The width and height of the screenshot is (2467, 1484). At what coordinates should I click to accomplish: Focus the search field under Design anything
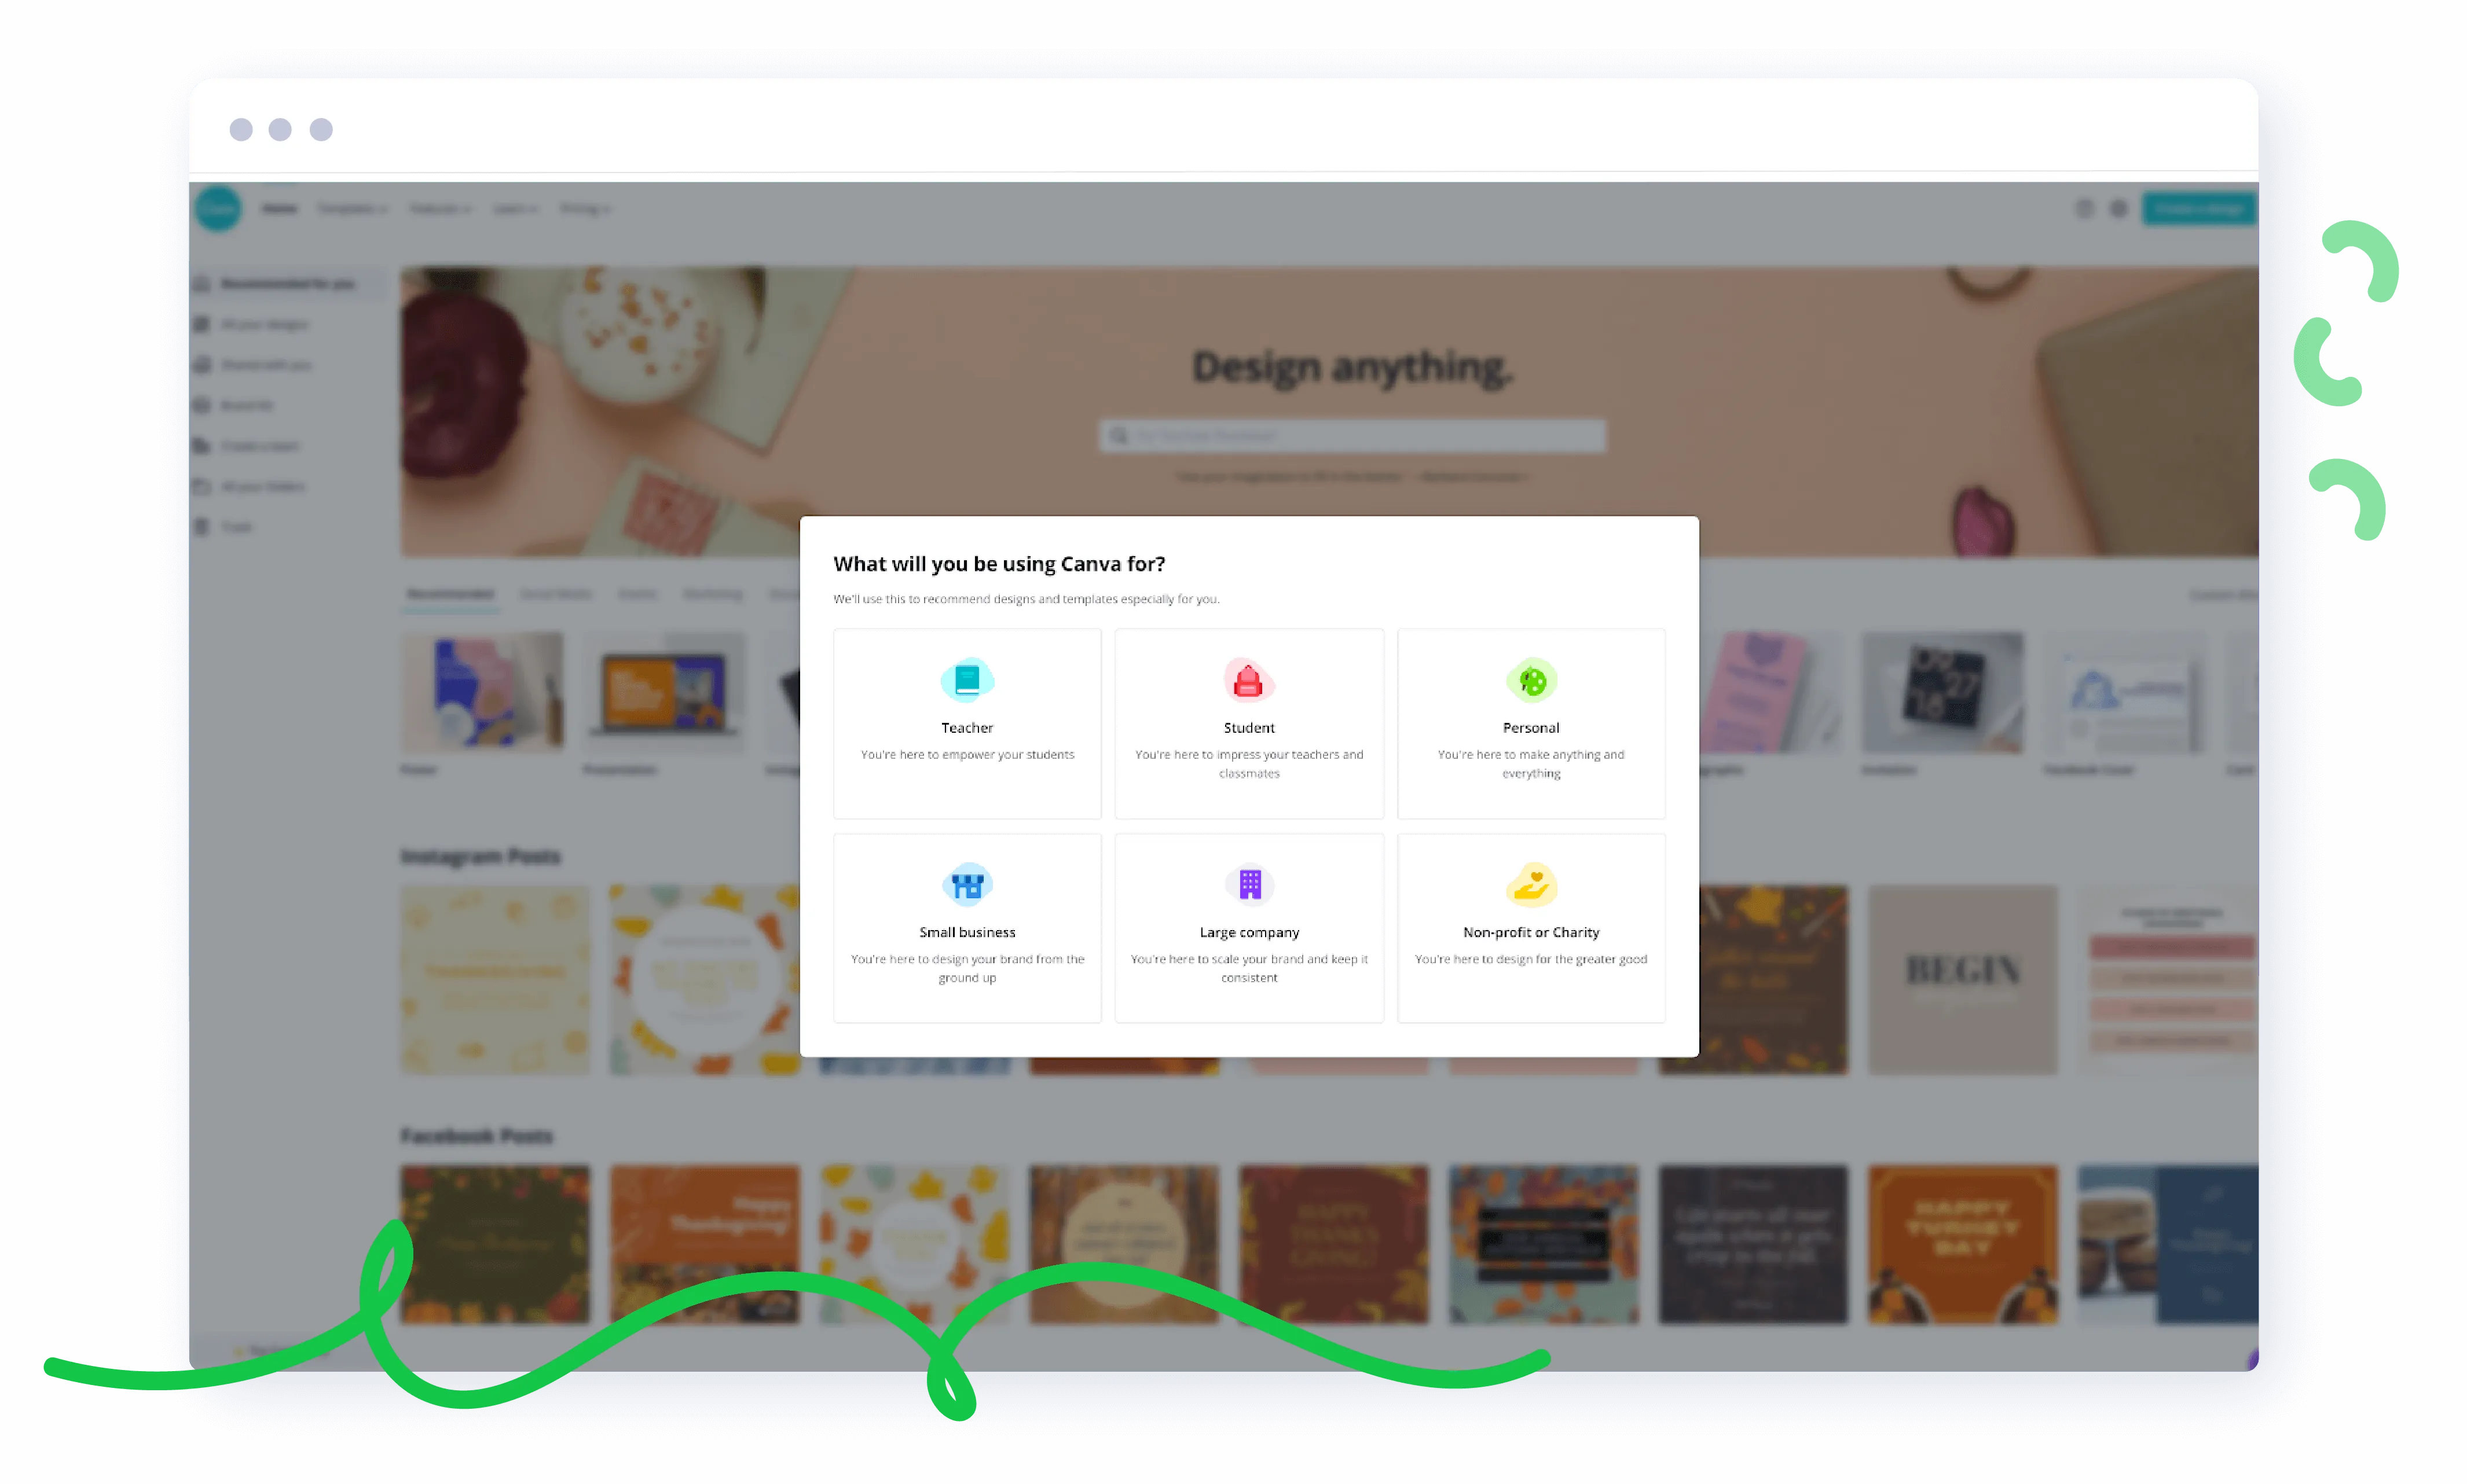(x=1352, y=436)
